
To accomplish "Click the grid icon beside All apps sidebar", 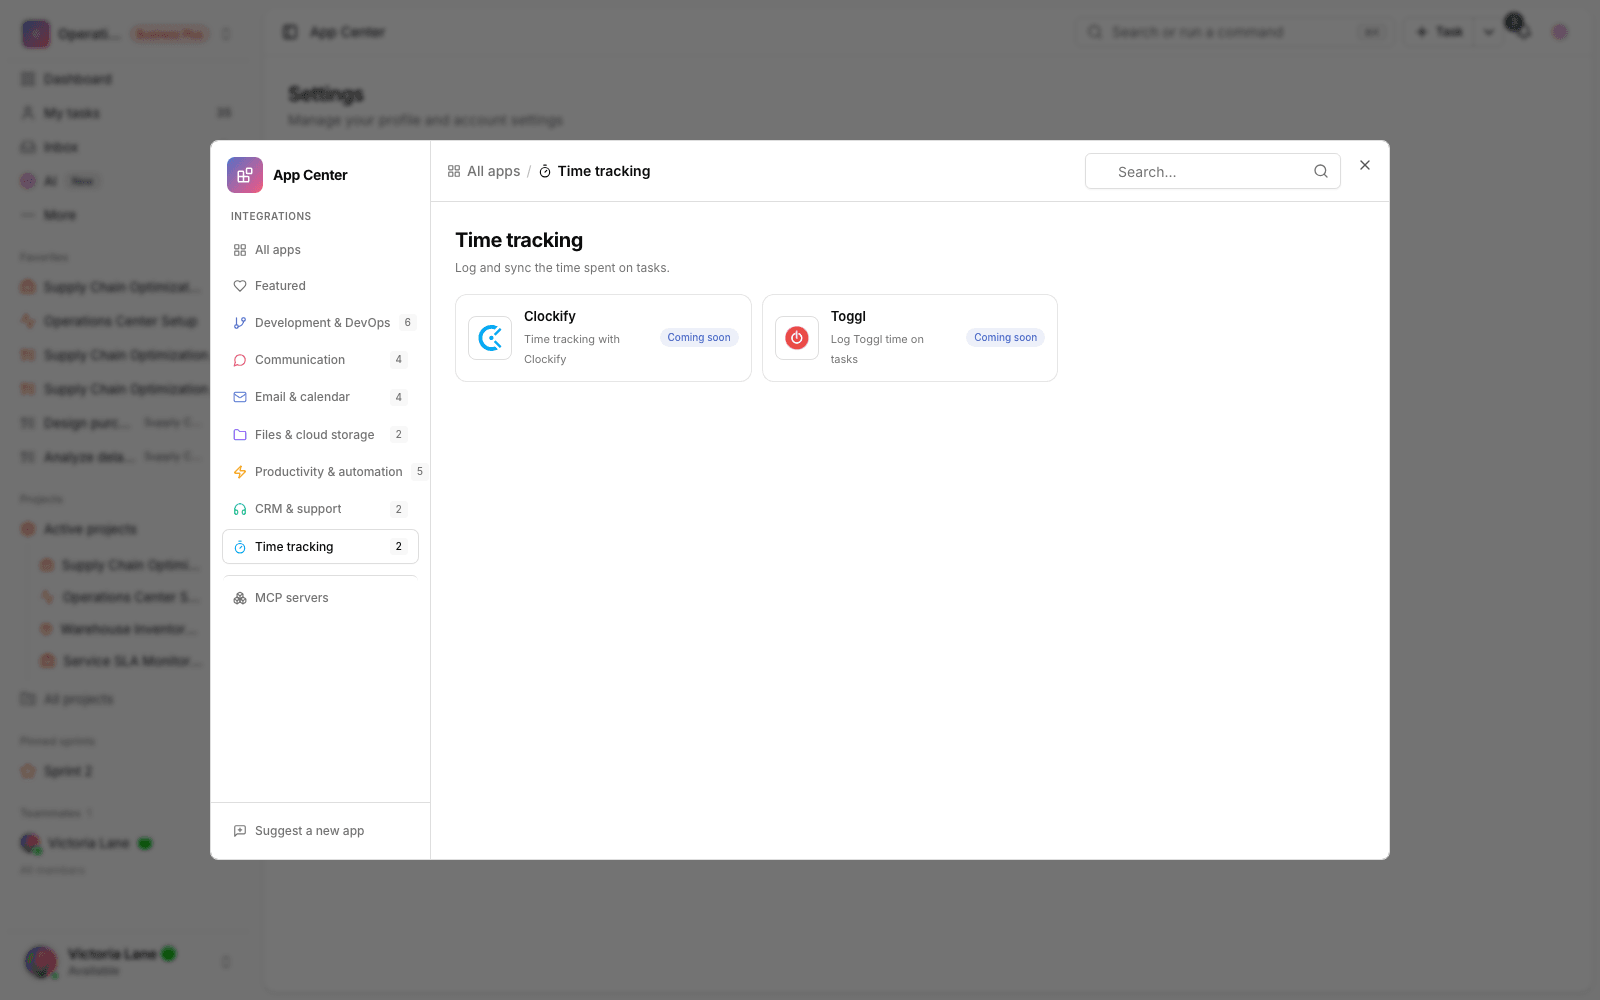I will [240, 250].
